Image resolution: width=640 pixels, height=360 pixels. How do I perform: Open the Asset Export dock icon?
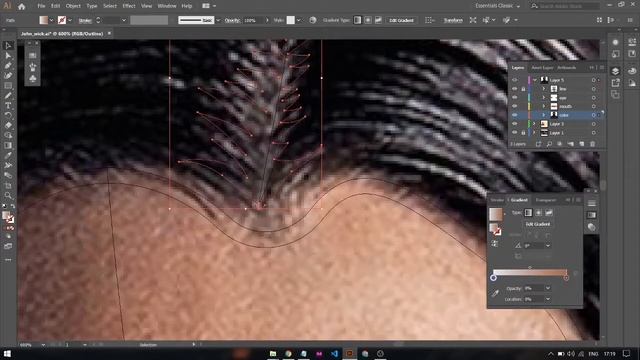pyautogui.click(x=616, y=83)
